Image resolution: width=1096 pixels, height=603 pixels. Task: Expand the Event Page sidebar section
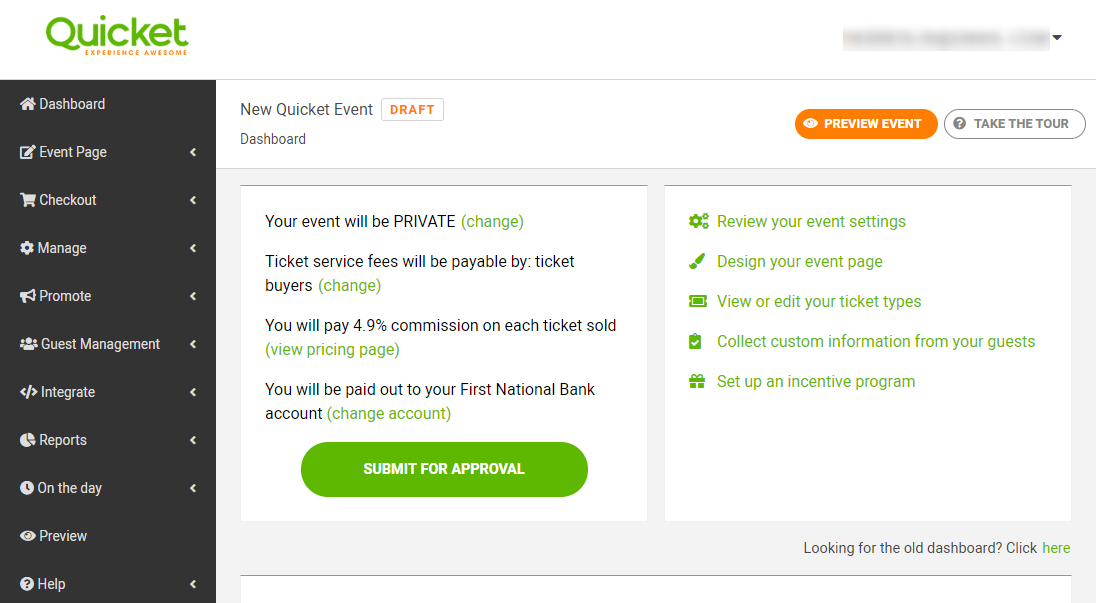coord(192,152)
